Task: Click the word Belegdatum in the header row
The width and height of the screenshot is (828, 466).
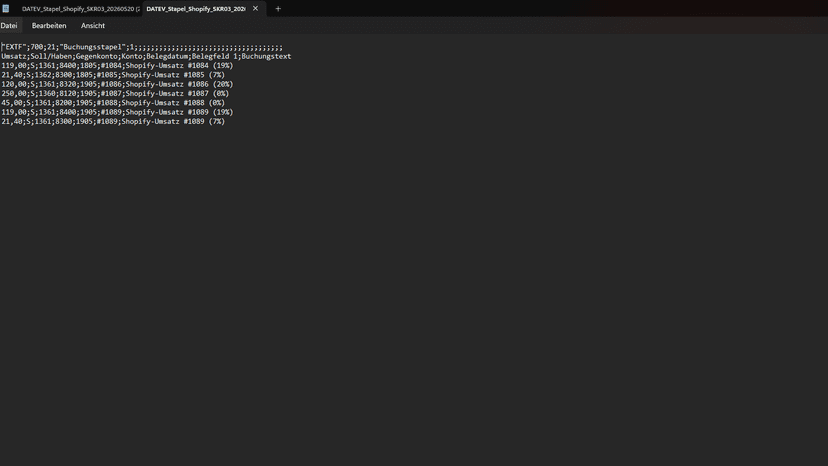Action: point(167,57)
